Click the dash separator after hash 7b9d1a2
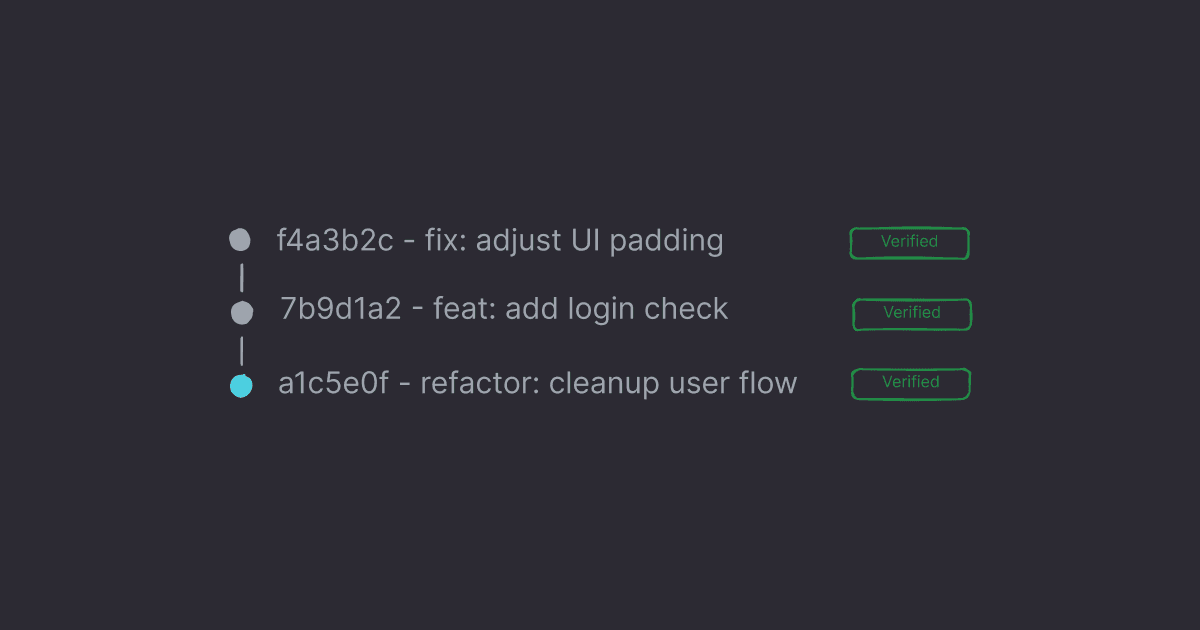 click(417, 311)
